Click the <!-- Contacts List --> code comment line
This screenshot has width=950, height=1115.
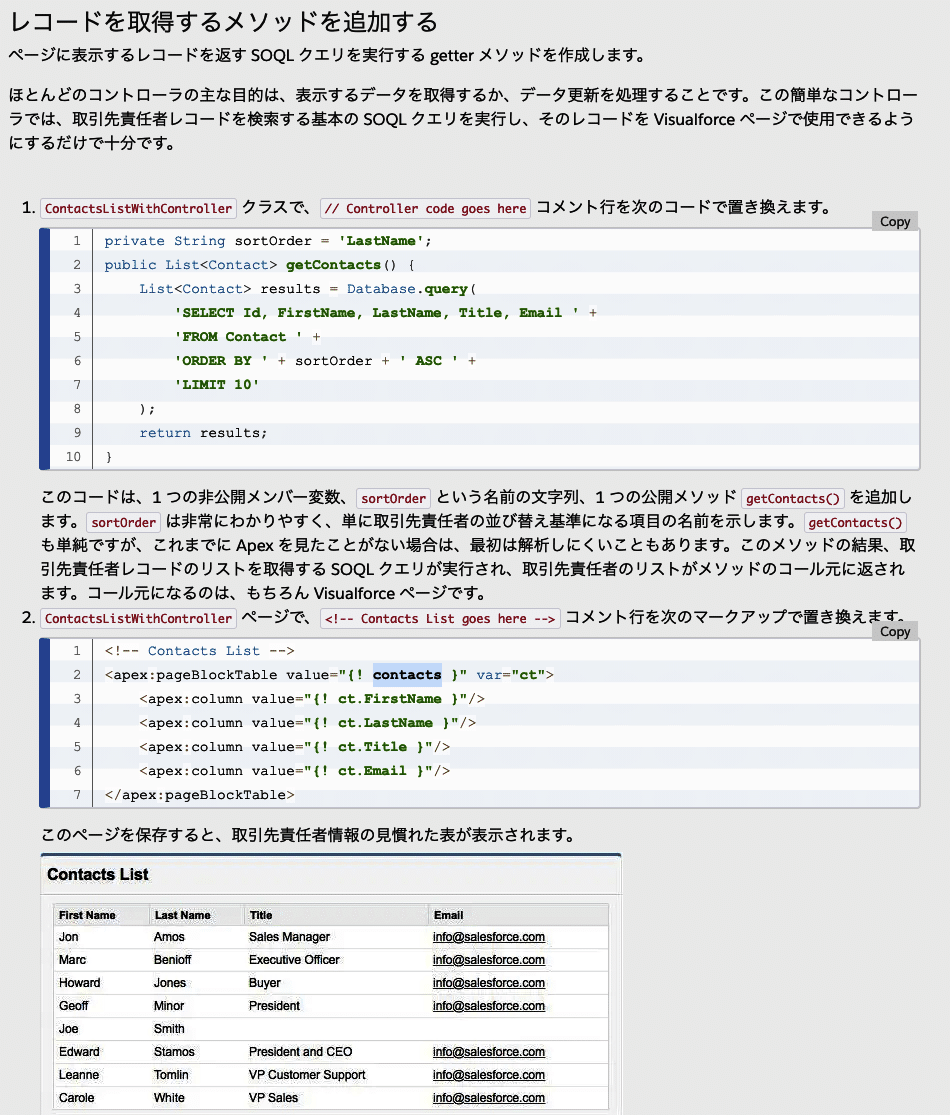(x=199, y=651)
